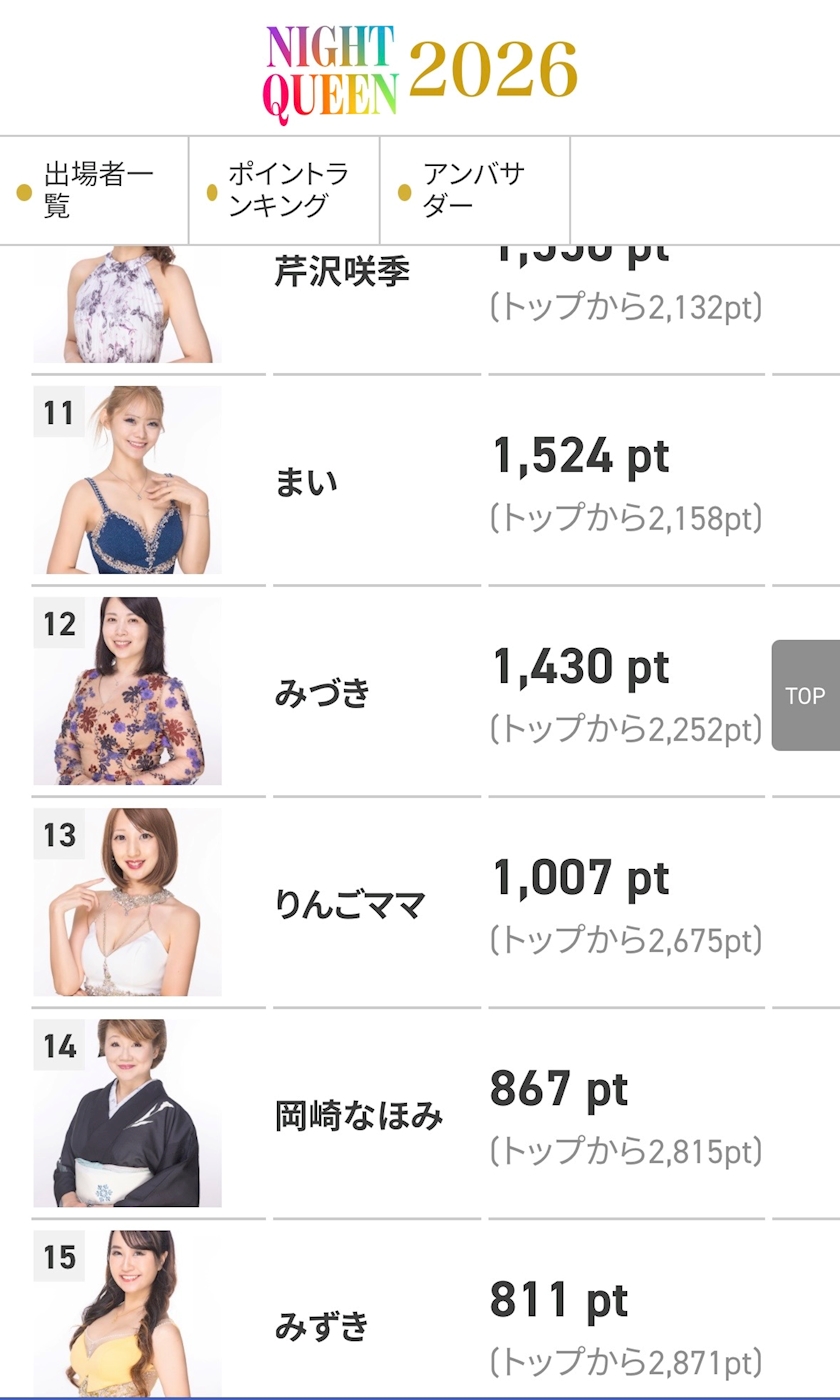This screenshot has height=1400, width=840.
Task: Click the rank 14 badge
Action: pyautogui.click(x=59, y=1045)
